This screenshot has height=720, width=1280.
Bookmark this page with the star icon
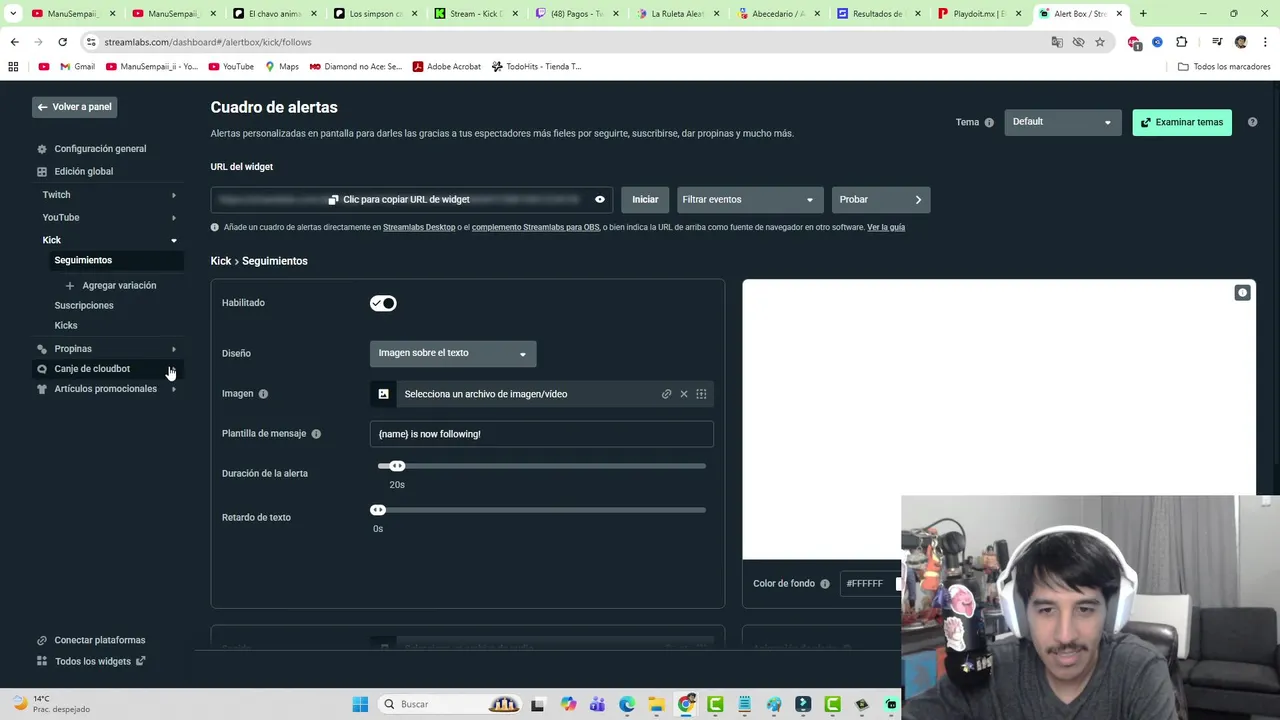[1100, 42]
